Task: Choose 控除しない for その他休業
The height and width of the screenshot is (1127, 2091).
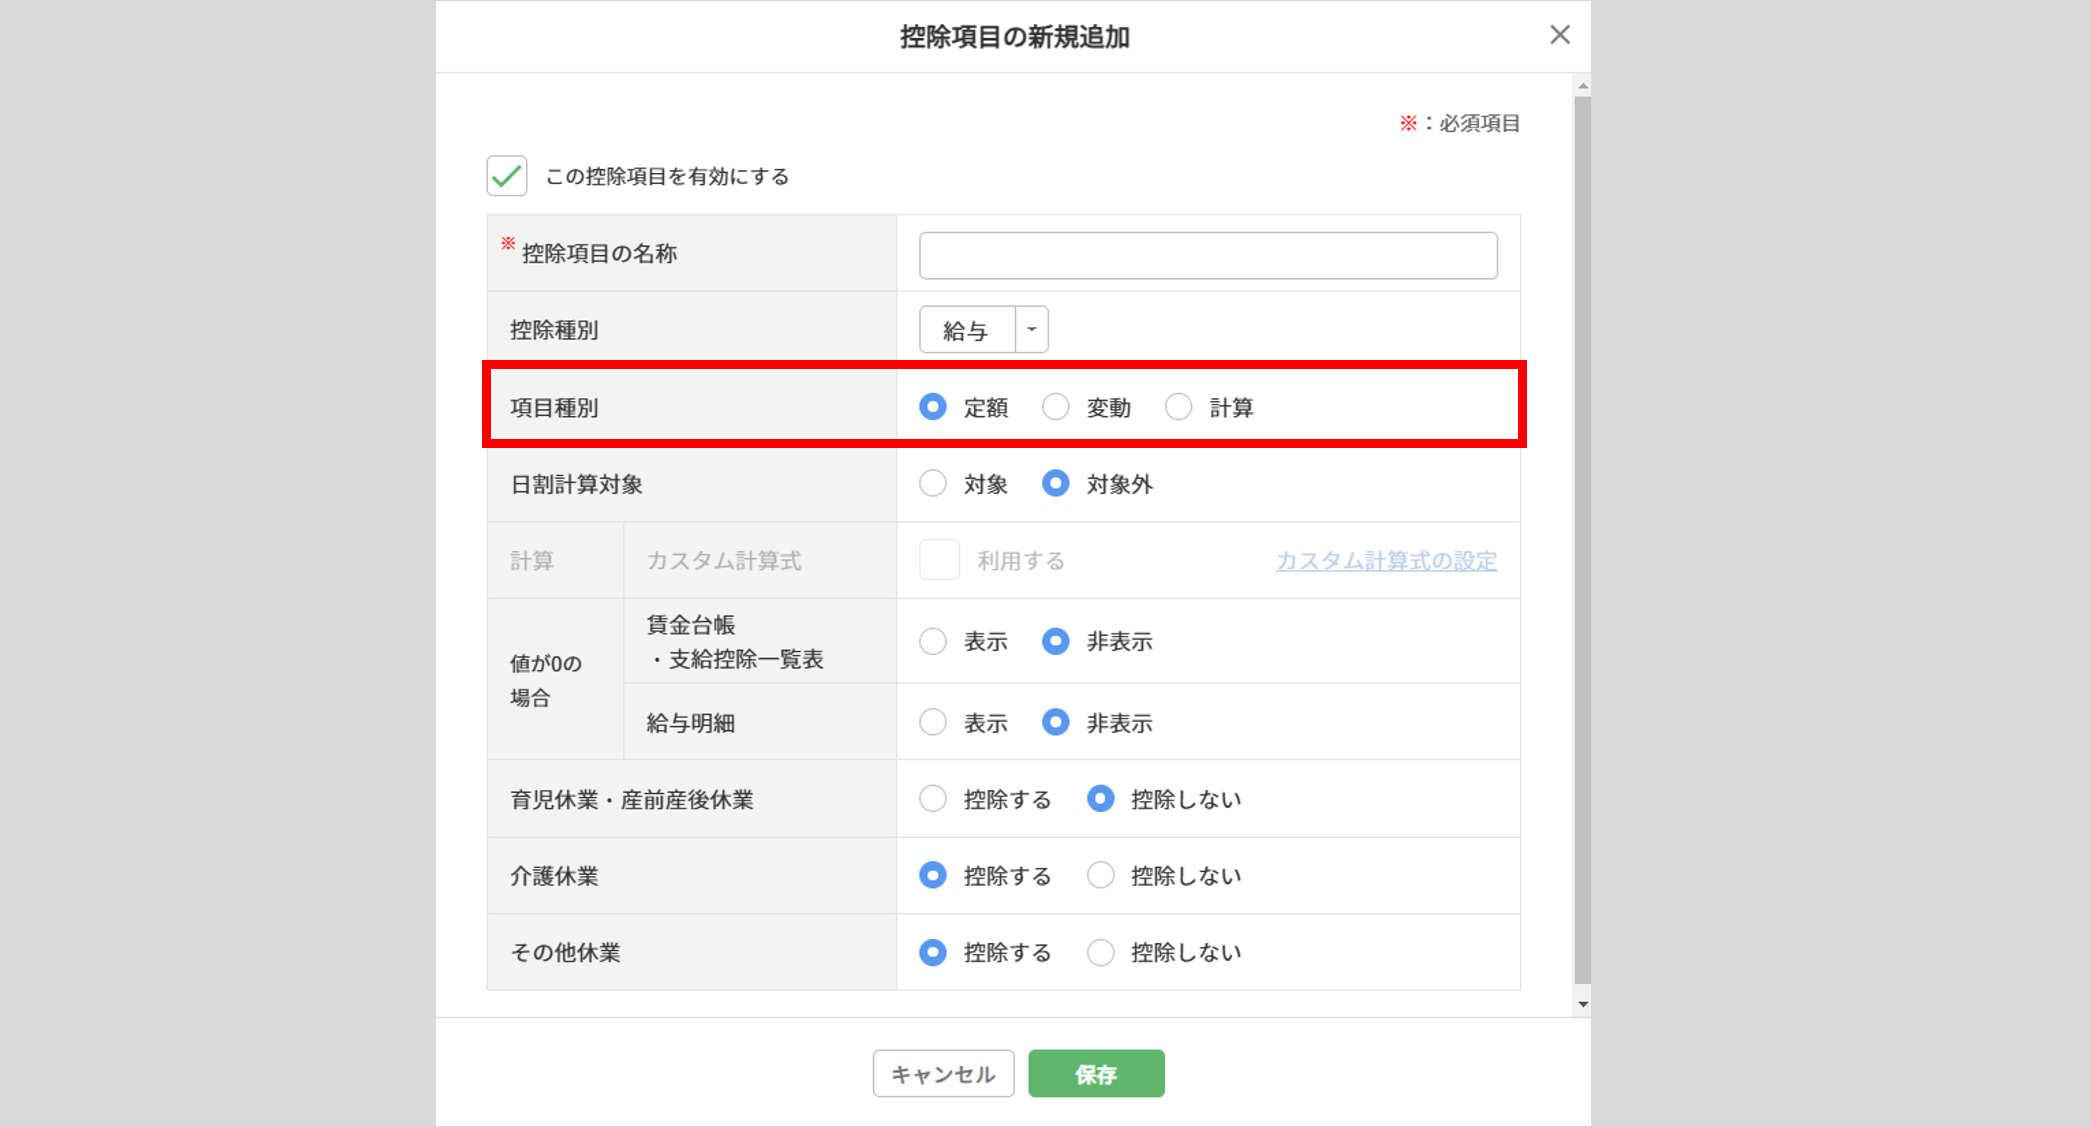Action: pyautogui.click(x=1101, y=952)
